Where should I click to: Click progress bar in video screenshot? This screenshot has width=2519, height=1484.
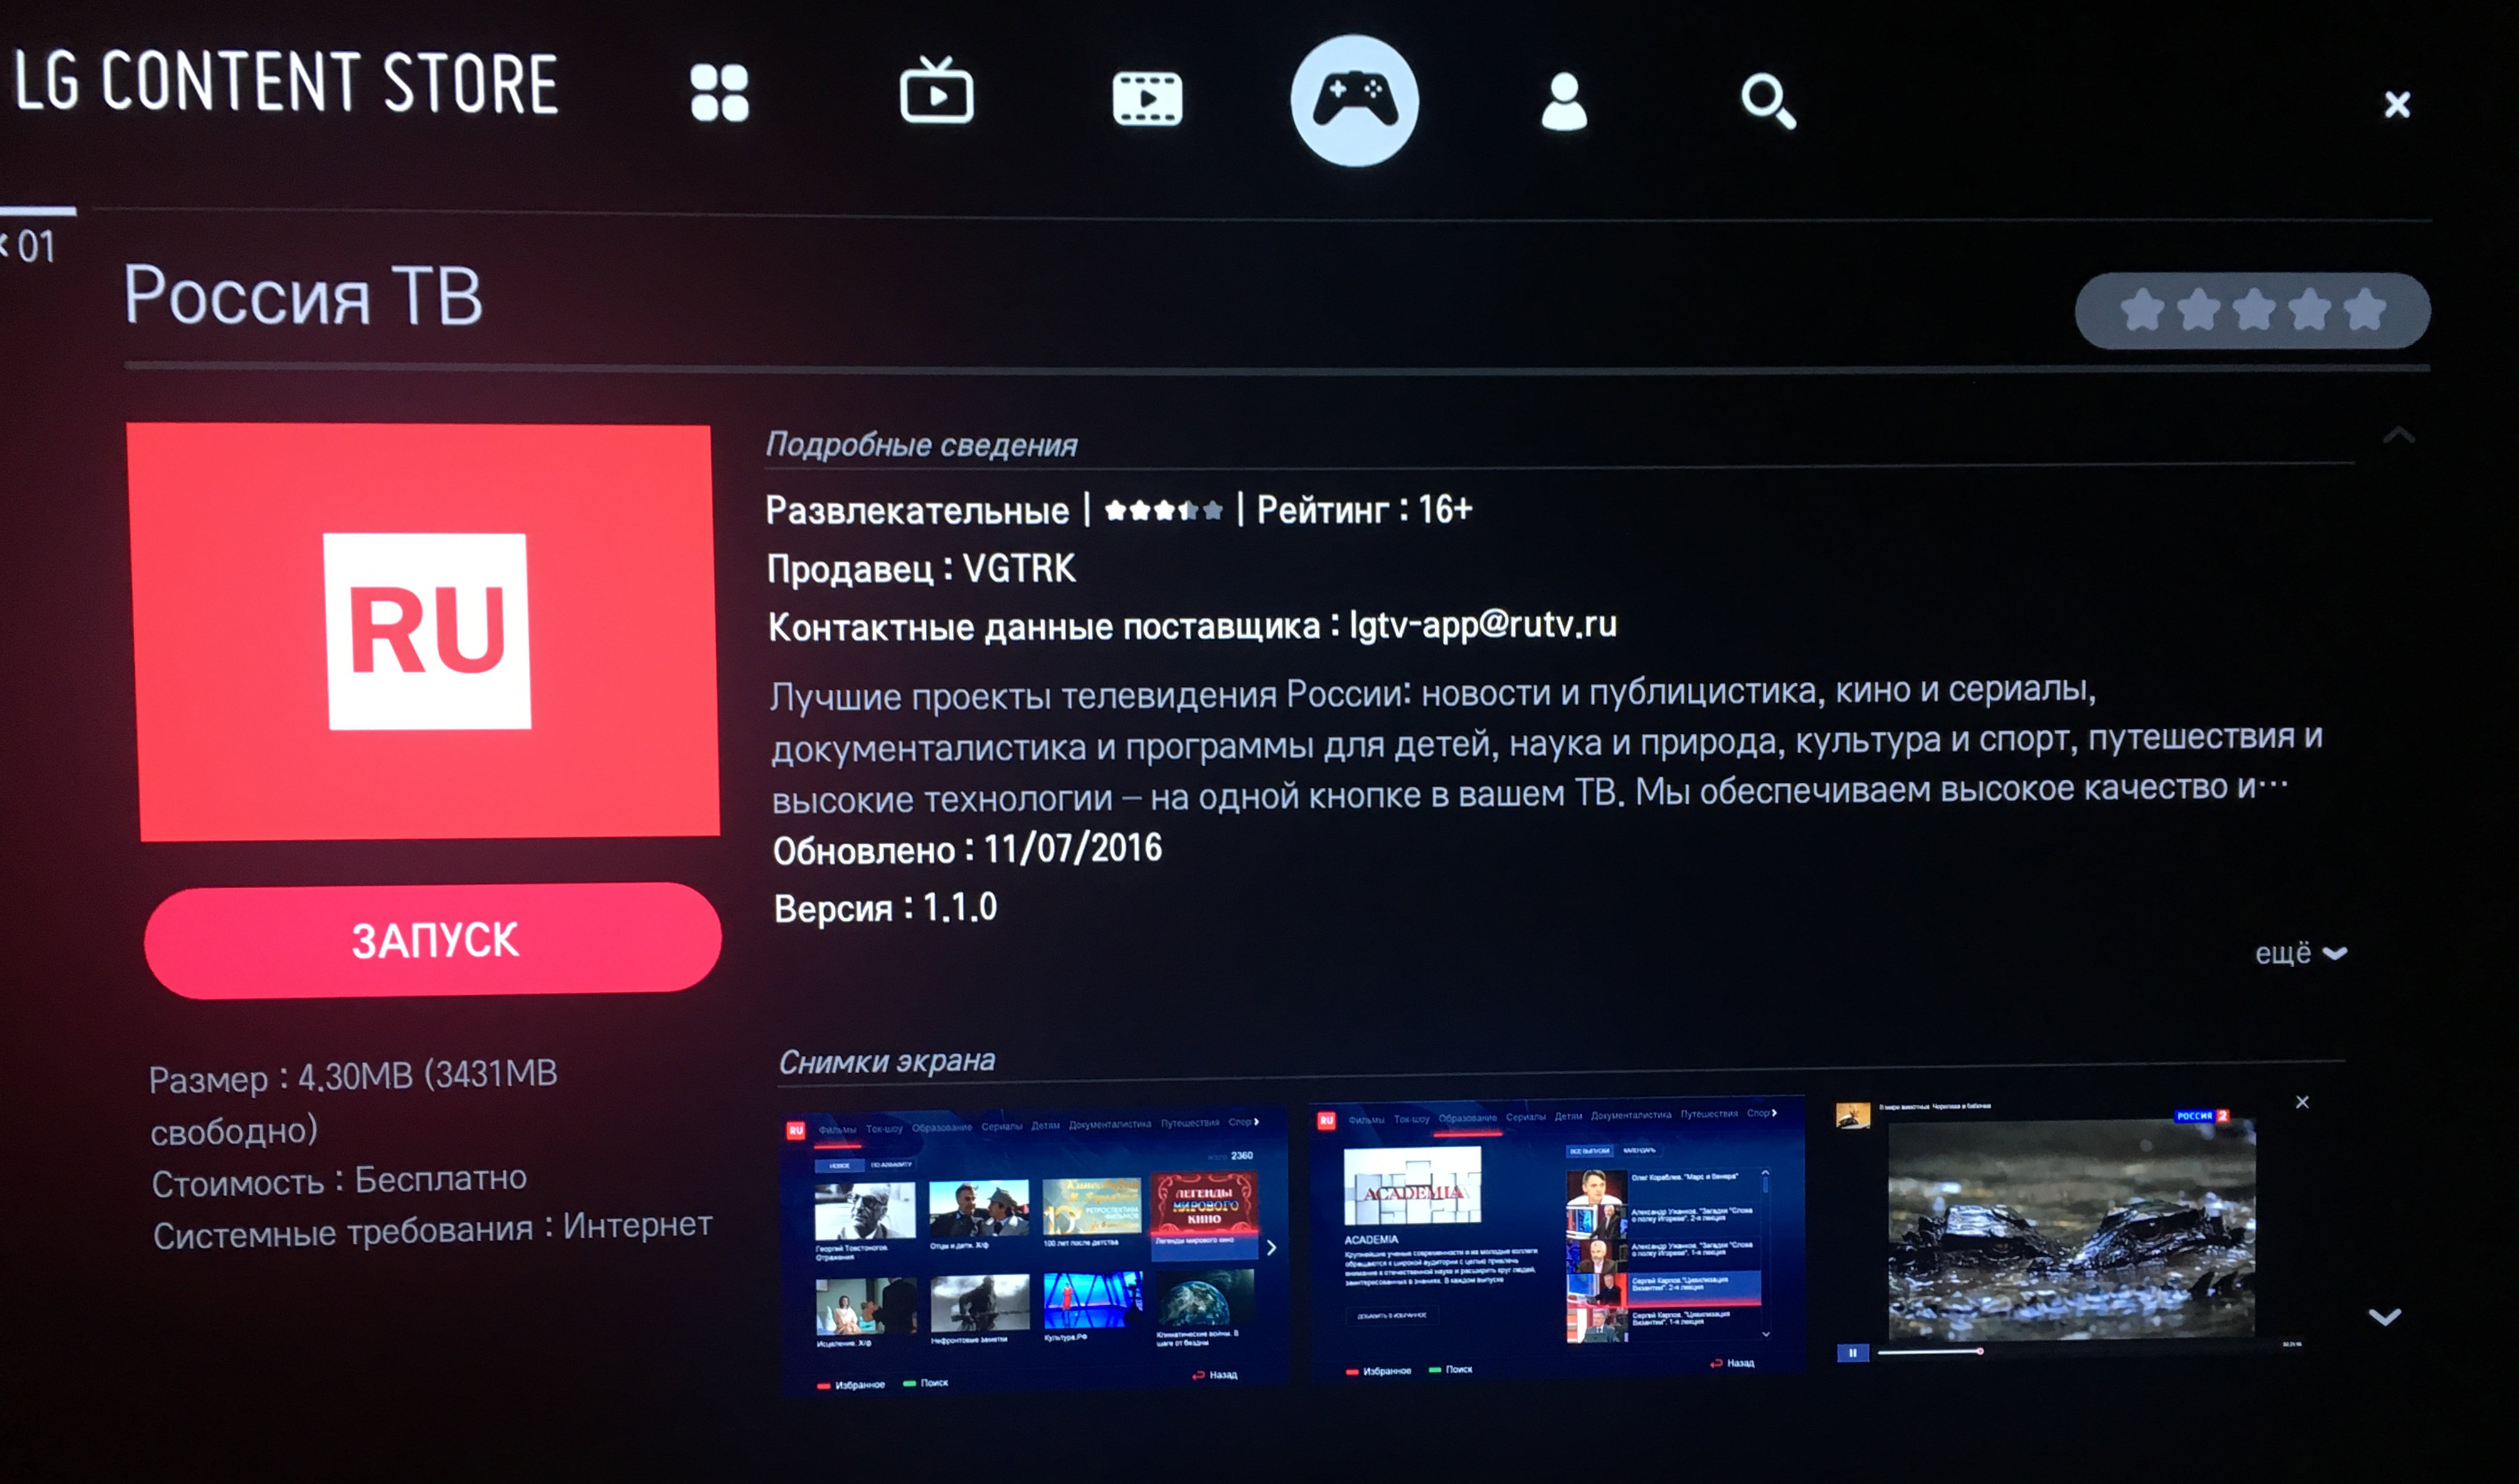click(1930, 1352)
